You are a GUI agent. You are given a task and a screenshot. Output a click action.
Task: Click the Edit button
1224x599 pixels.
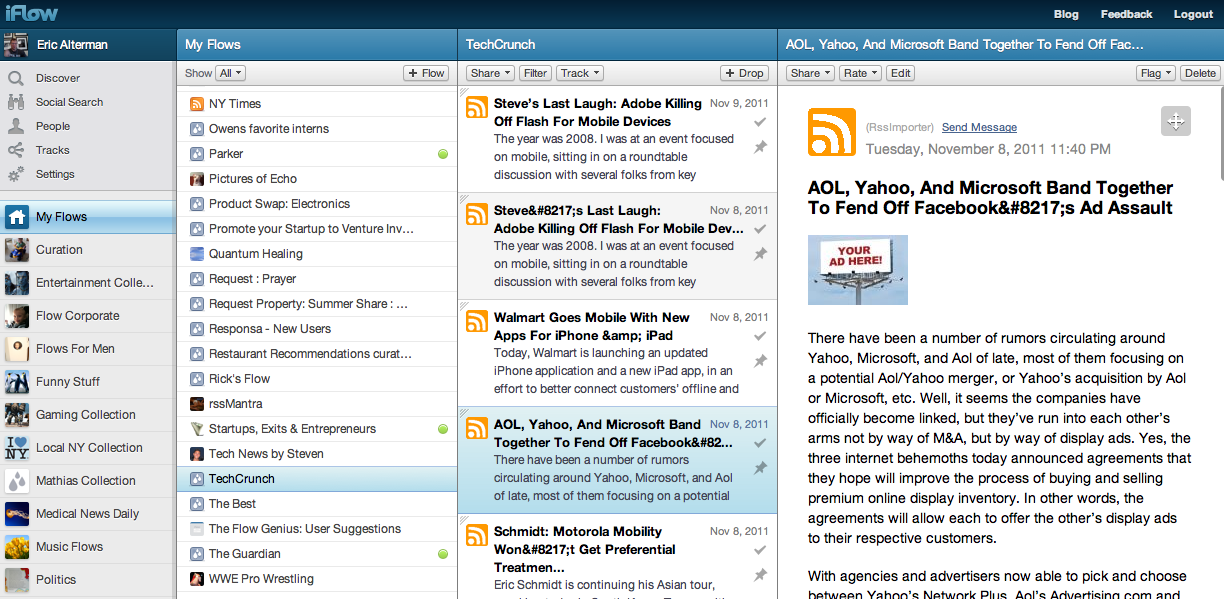900,73
